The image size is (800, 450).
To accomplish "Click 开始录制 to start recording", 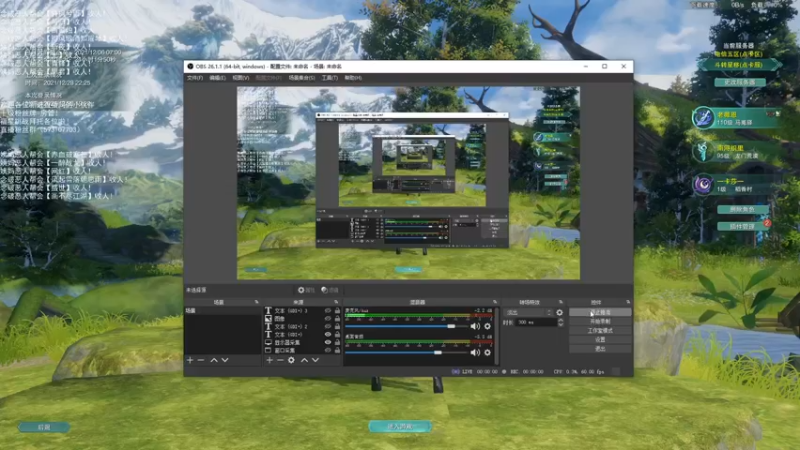I will point(600,321).
